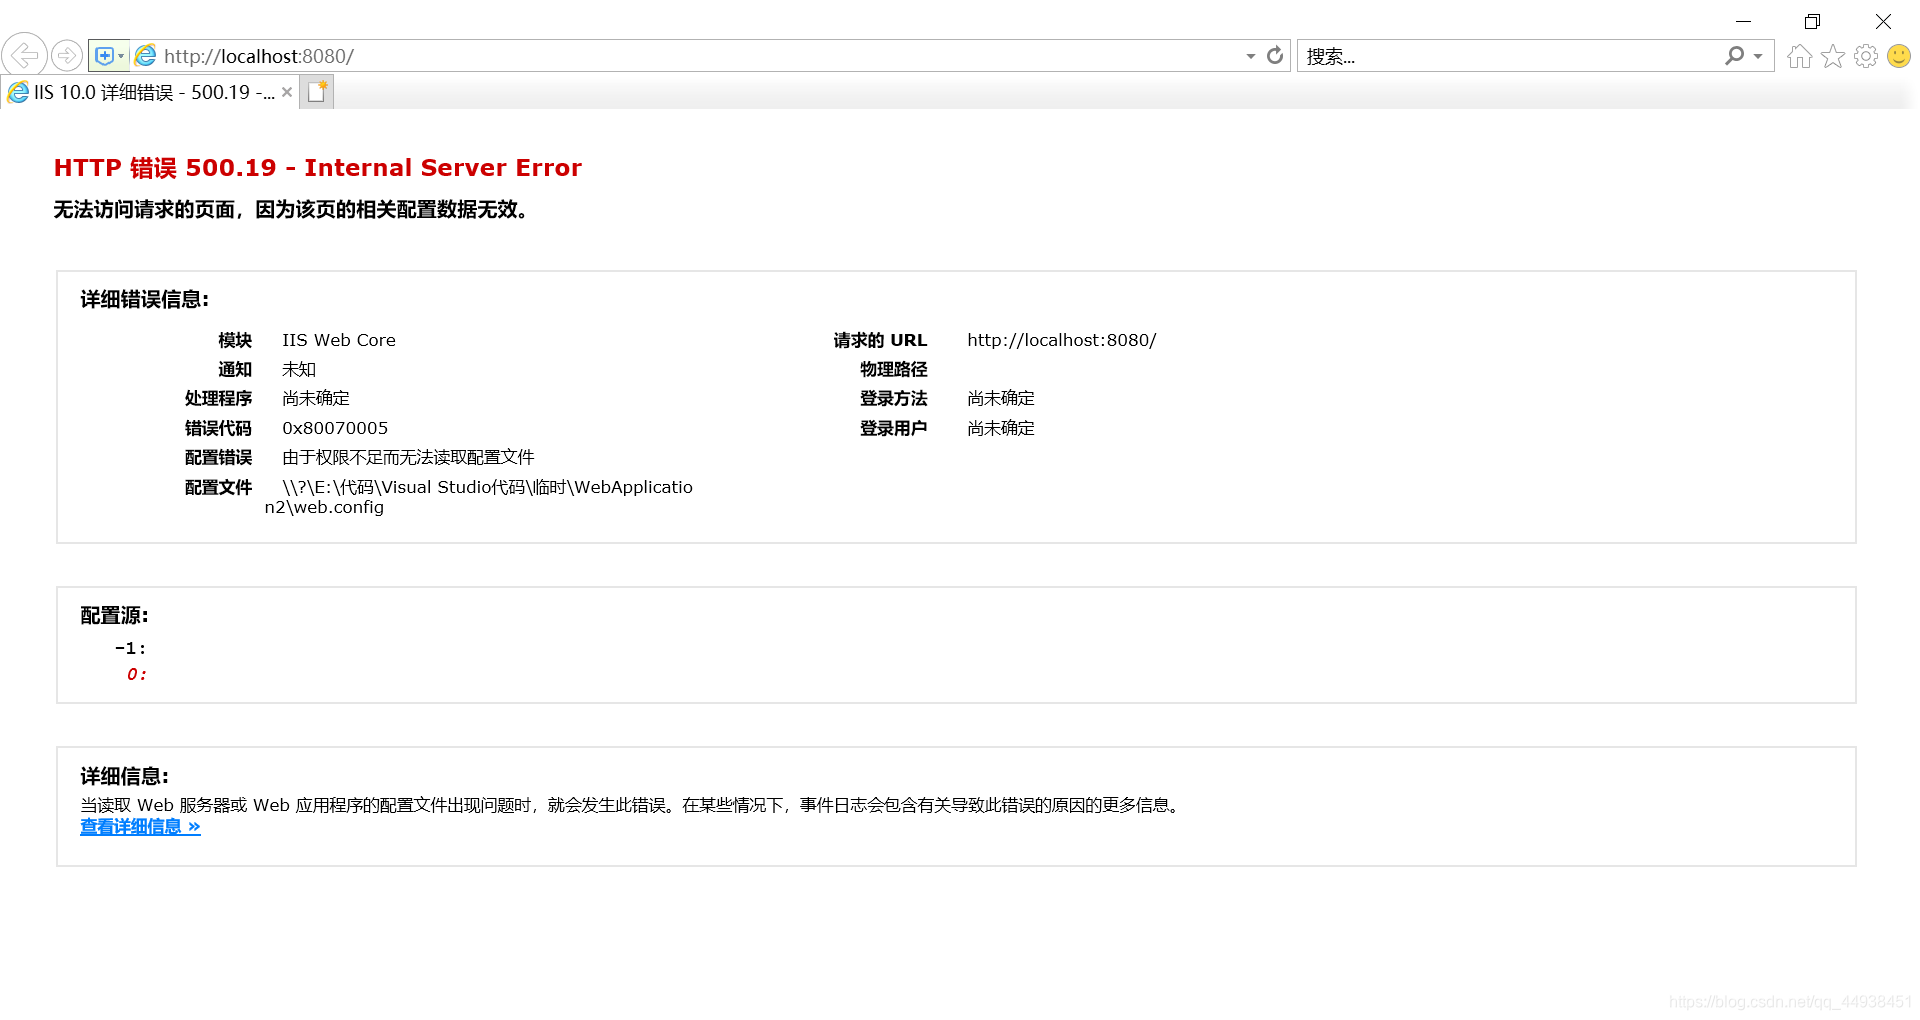Click the 登录方法 label
The image size is (1920, 1020).
coord(893,398)
